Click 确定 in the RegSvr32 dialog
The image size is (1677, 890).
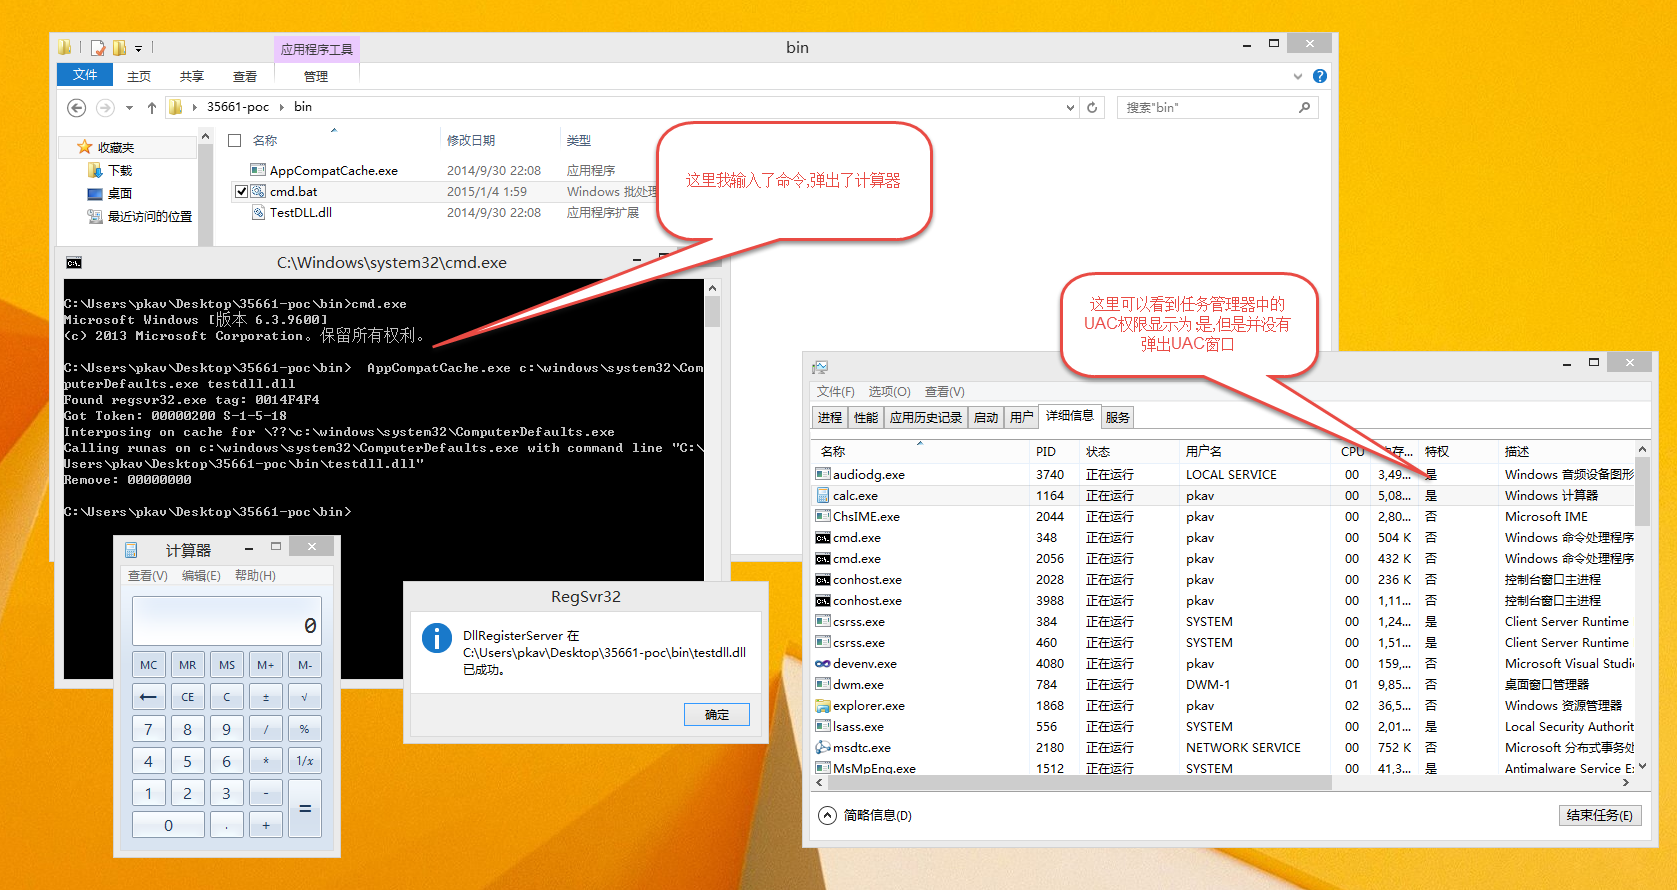coord(717,714)
